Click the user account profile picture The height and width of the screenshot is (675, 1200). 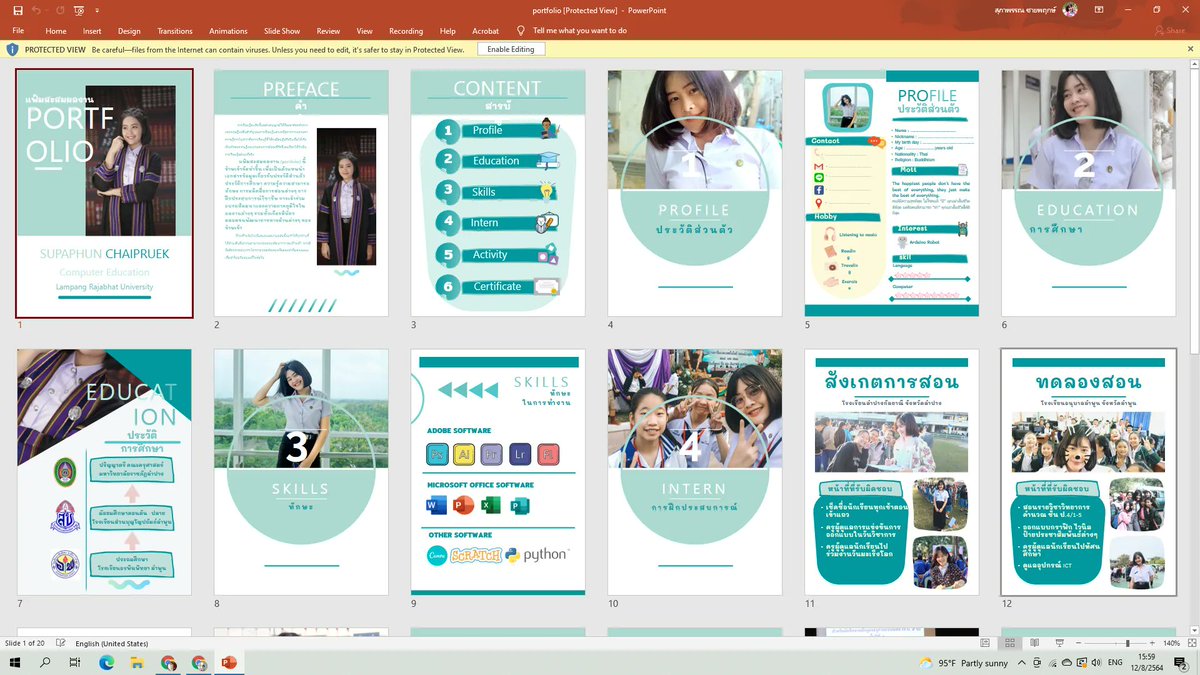click(x=1070, y=10)
